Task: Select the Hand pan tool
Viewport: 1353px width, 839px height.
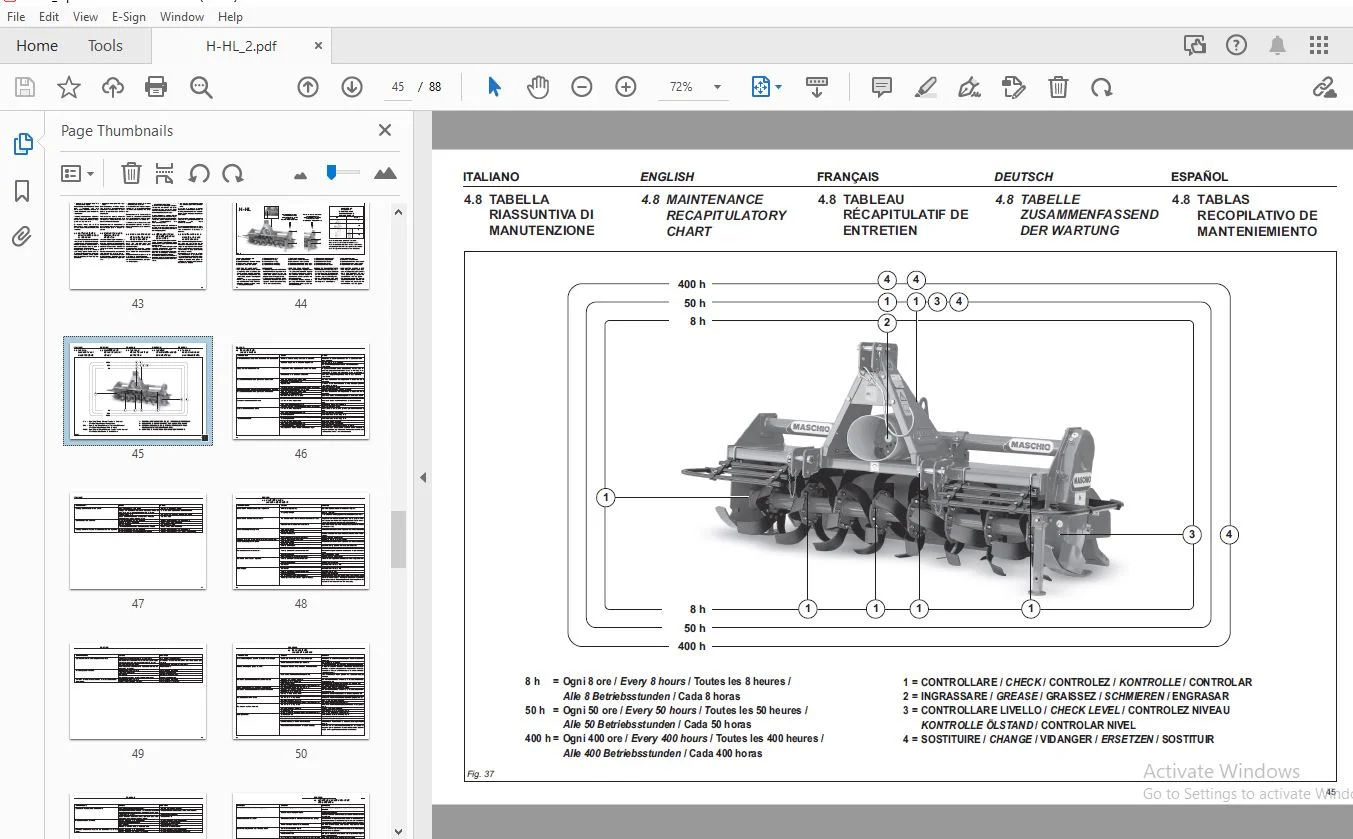Action: pyautogui.click(x=538, y=87)
